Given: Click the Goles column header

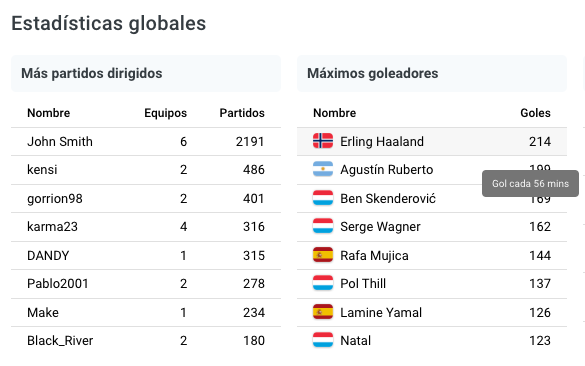Looking at the screenshot, I should pos(535,113).
